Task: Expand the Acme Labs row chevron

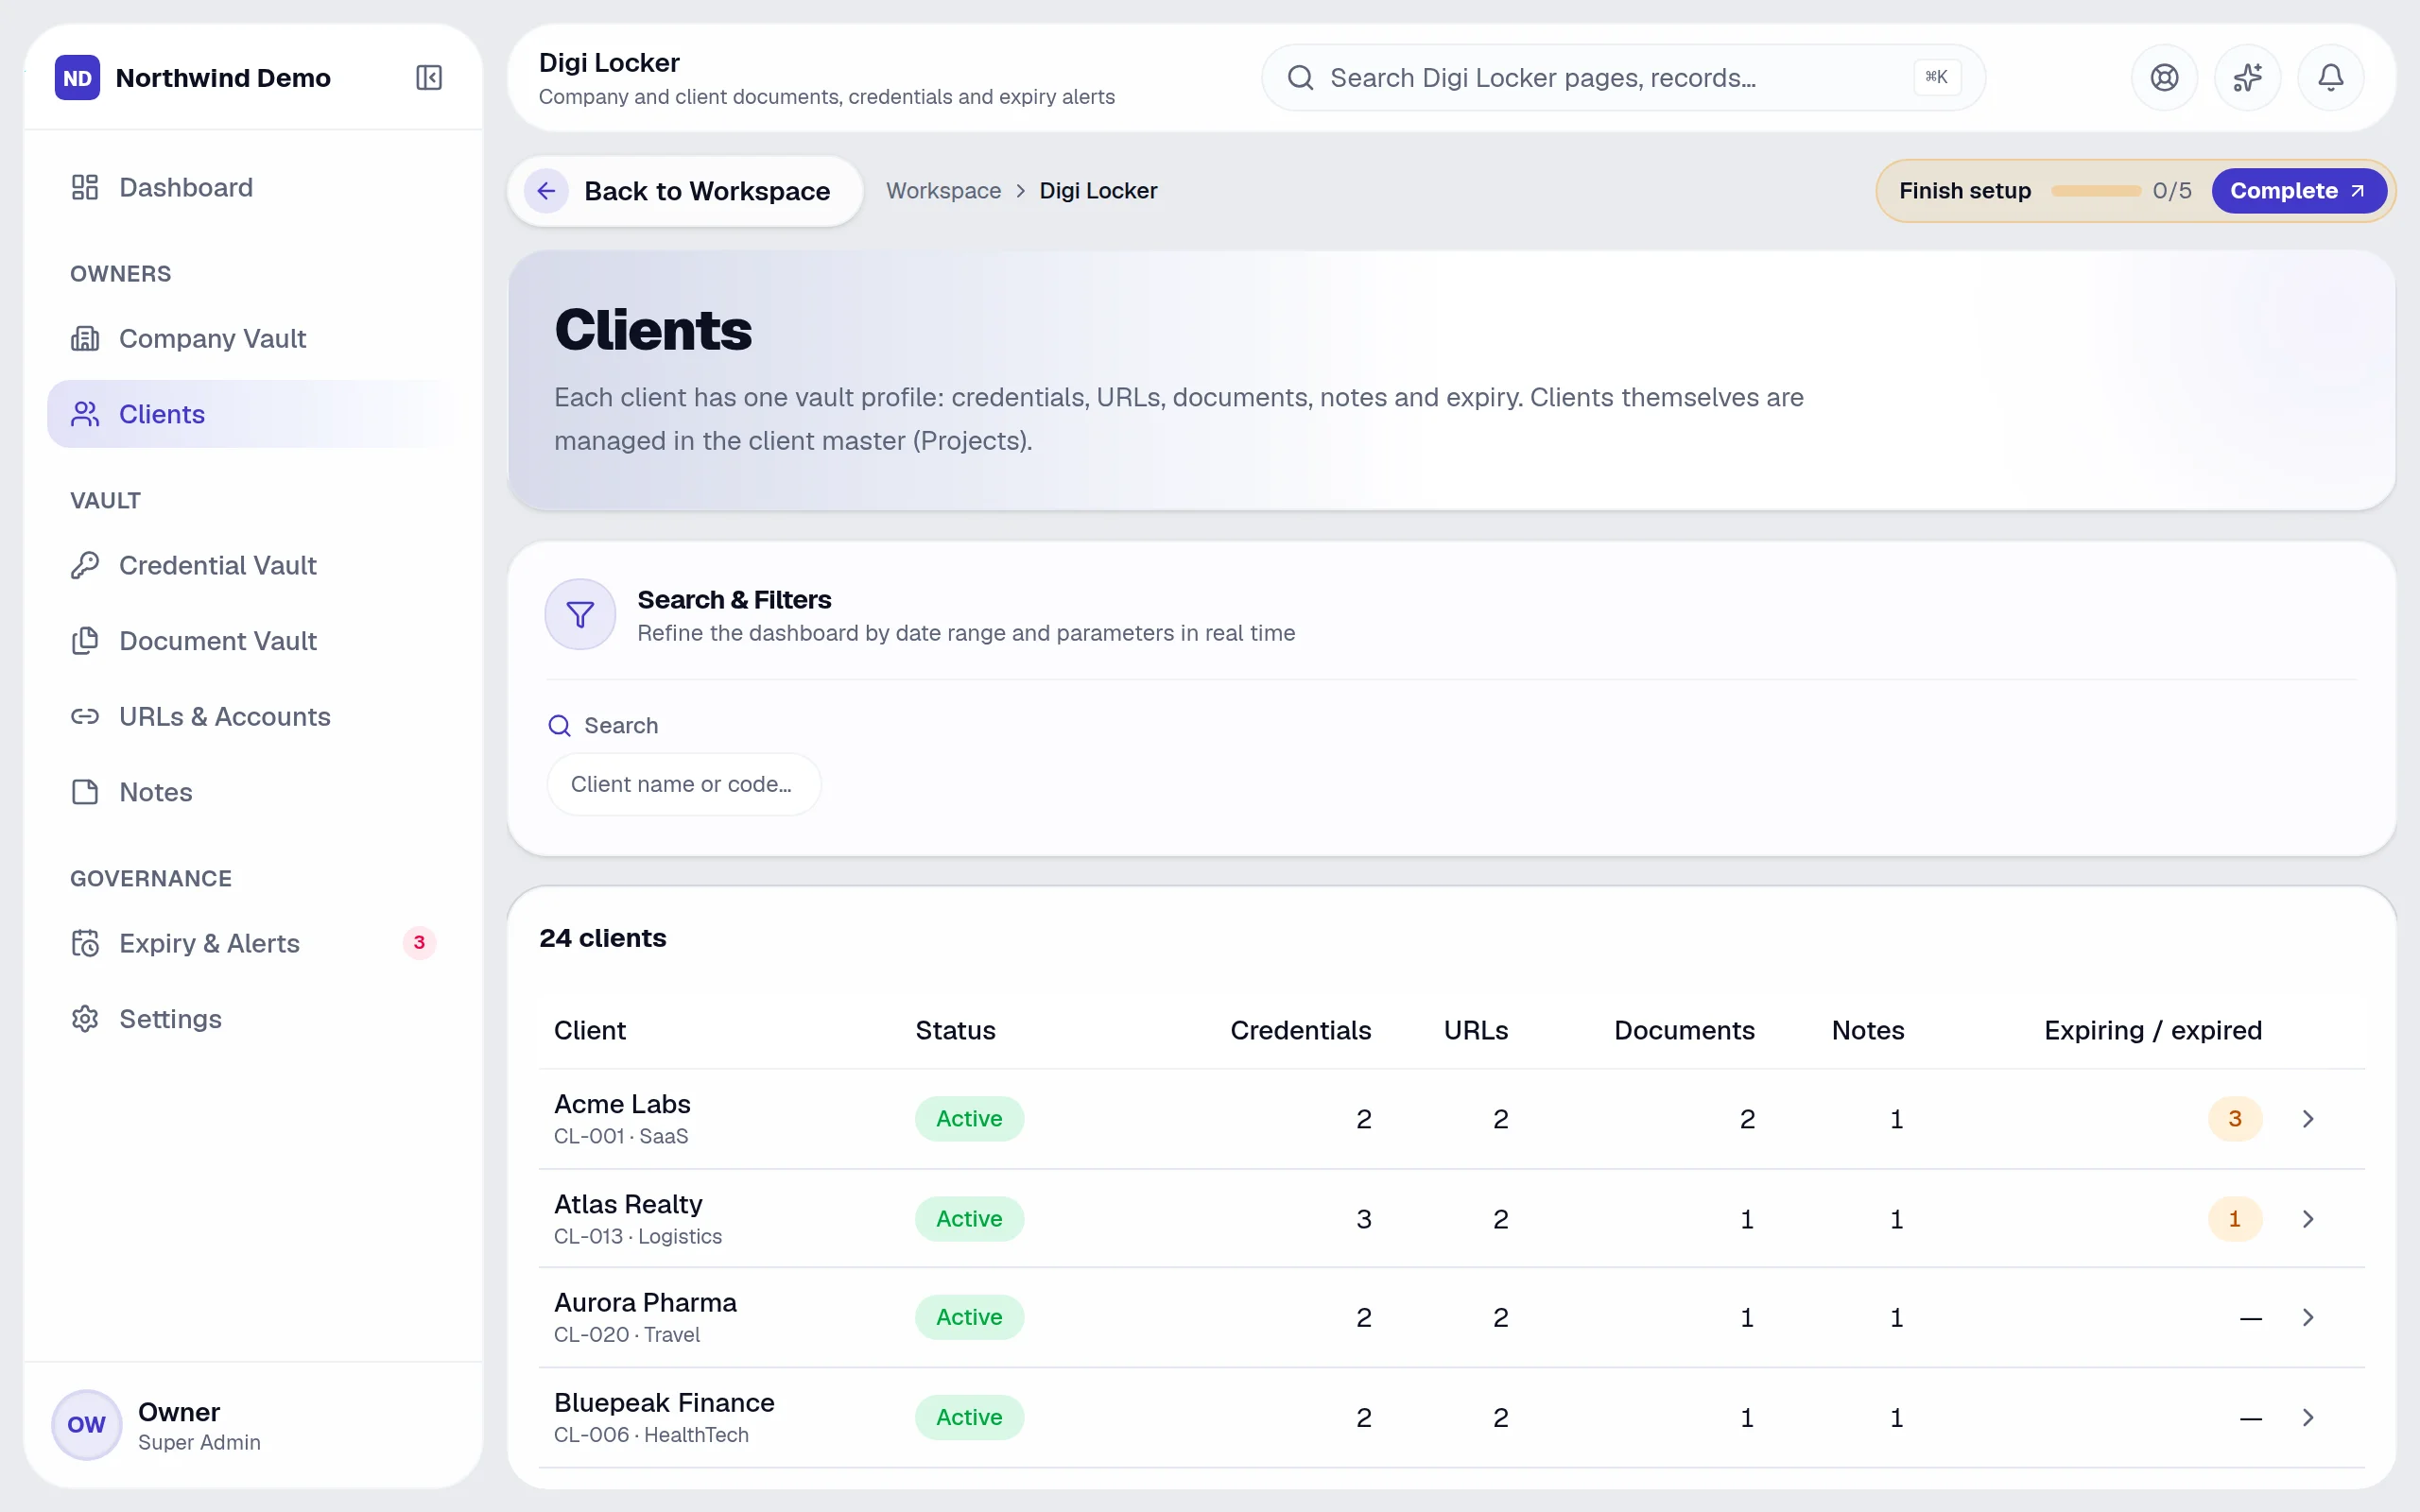Action: point(2308,1119)
